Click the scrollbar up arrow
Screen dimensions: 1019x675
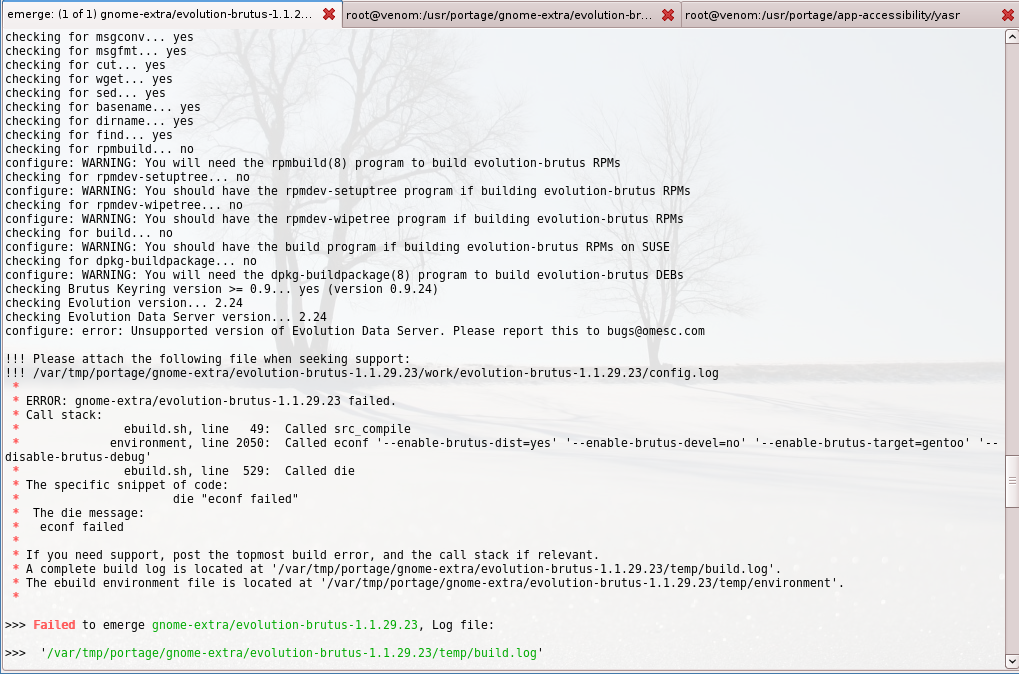(1011, 37)
